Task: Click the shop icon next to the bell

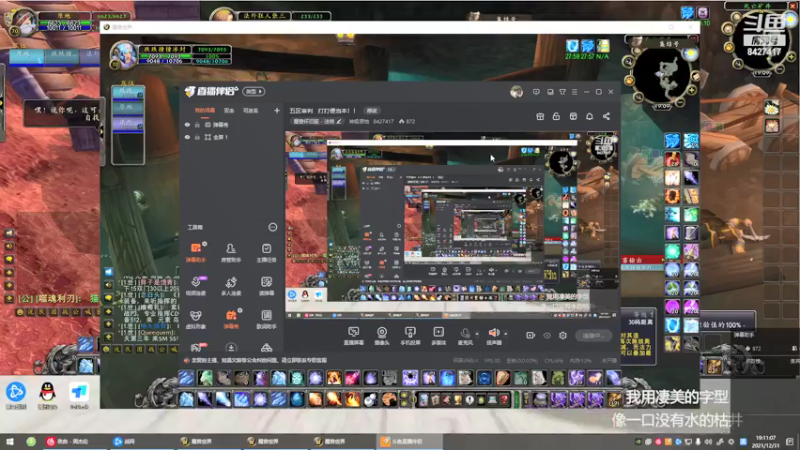Action: [573, 116]
